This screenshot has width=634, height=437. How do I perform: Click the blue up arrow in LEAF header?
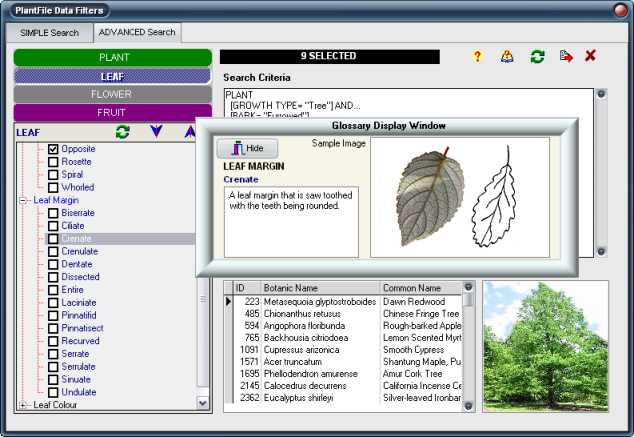189,132
